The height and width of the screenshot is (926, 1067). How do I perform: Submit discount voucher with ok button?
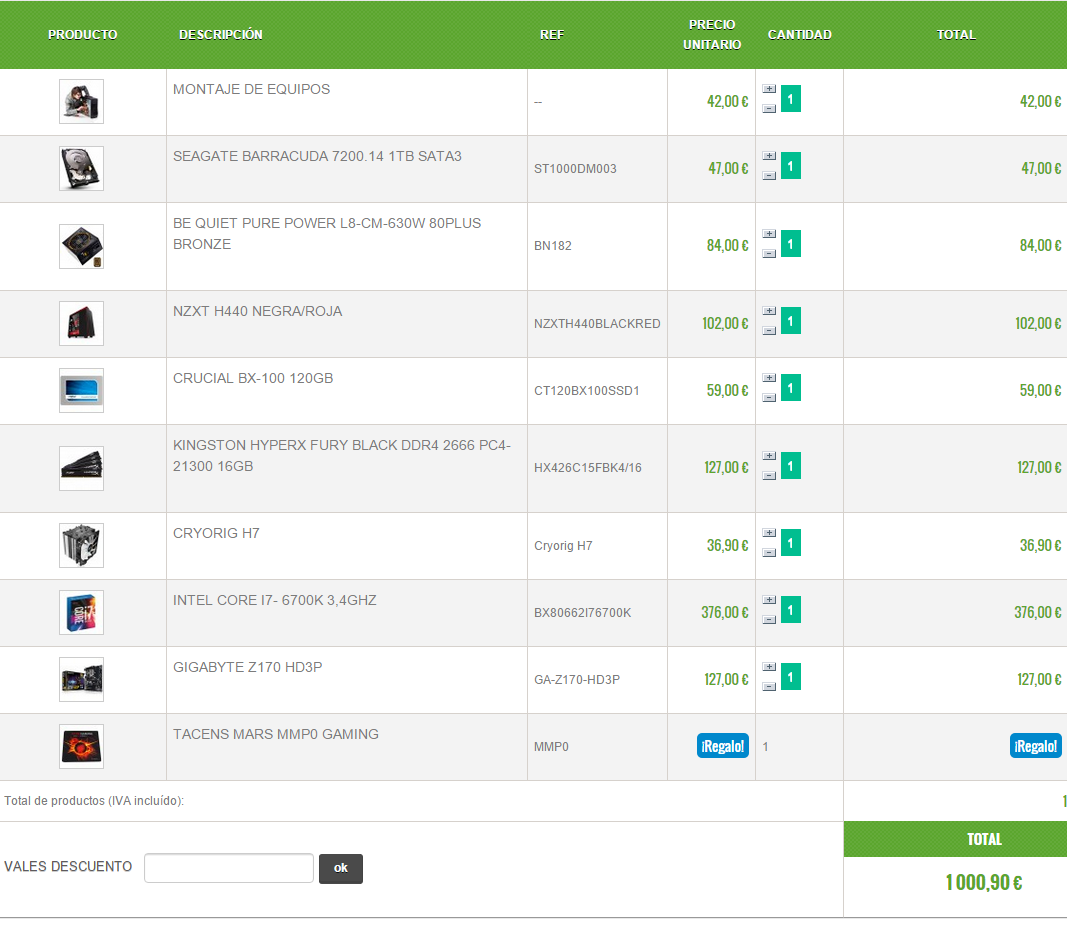(x=341, y=869)
